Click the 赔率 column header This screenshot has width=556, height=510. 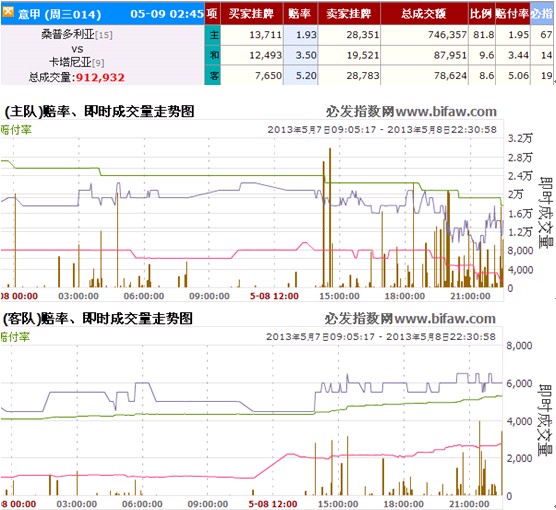[x=300, y=13]
